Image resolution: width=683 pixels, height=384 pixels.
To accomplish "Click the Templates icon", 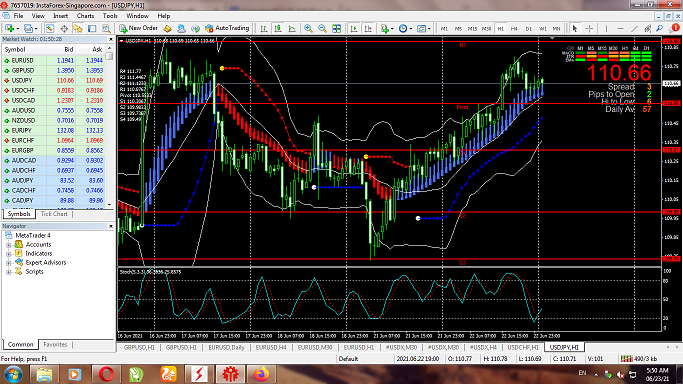I will pyautogui.click(x=421, y=28).
